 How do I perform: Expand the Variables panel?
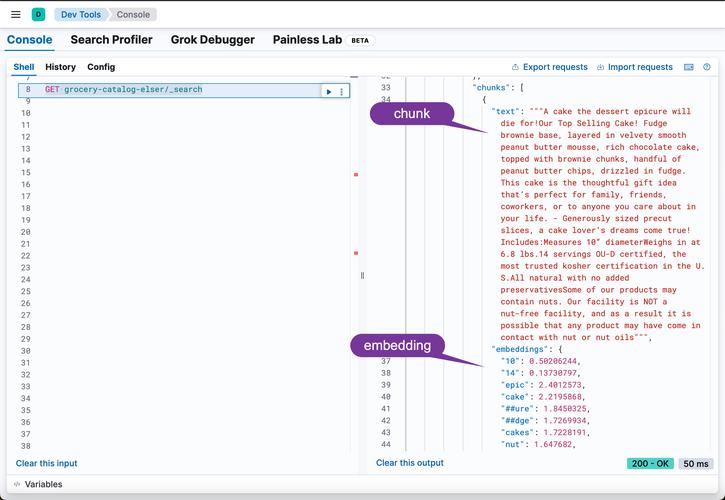(x=38, y=484)
